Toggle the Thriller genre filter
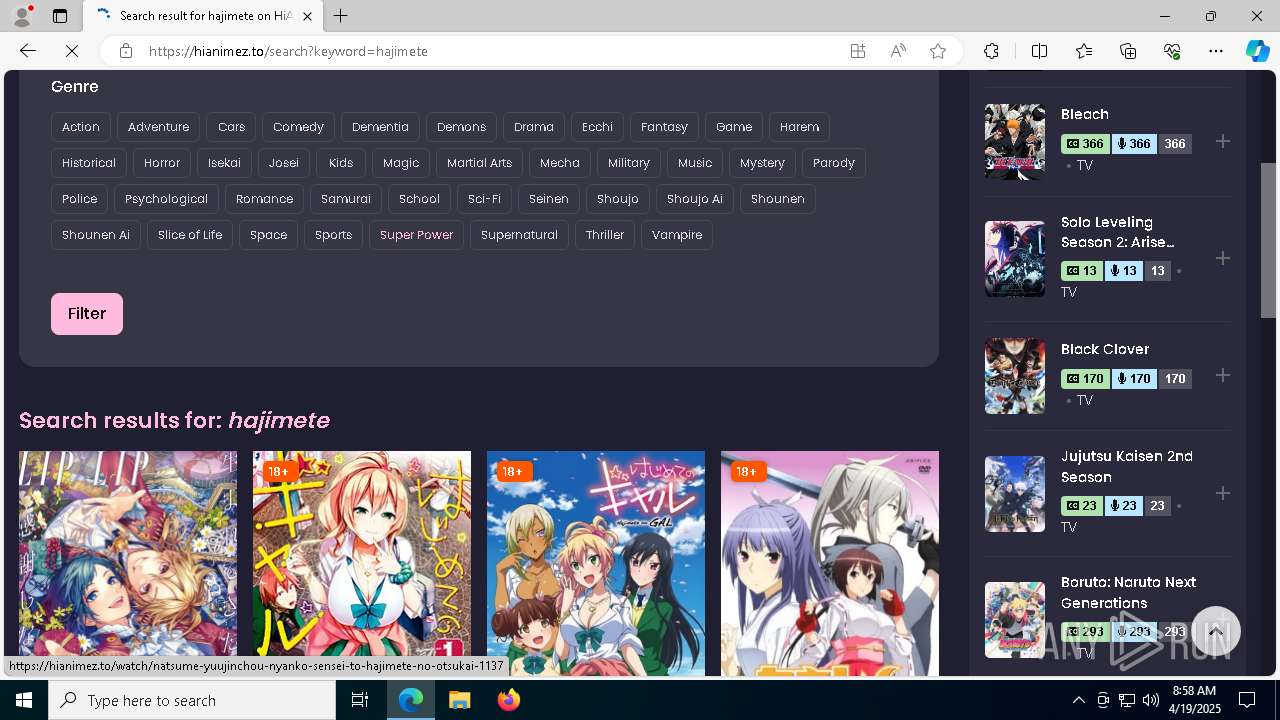 pyautogui.click(x=605, y=235)
